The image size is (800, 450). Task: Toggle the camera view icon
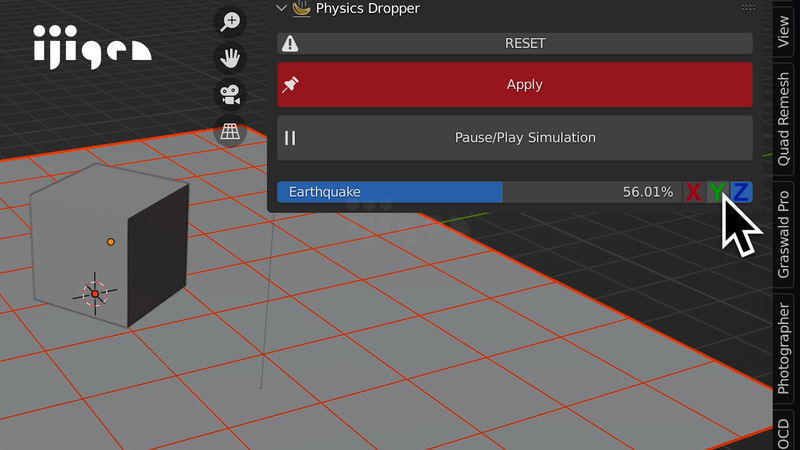pyautogui.click(x=230, y=95)
